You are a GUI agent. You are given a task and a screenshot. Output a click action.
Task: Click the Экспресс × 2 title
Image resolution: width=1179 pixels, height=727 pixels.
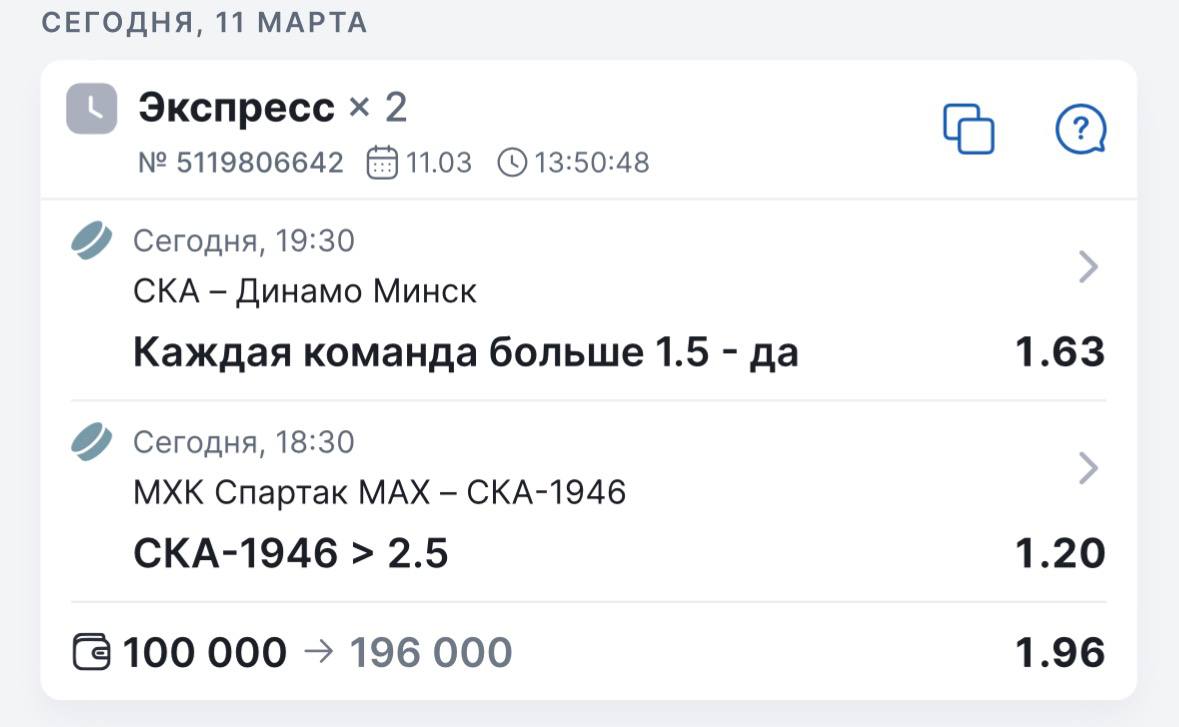pos(272,108)
